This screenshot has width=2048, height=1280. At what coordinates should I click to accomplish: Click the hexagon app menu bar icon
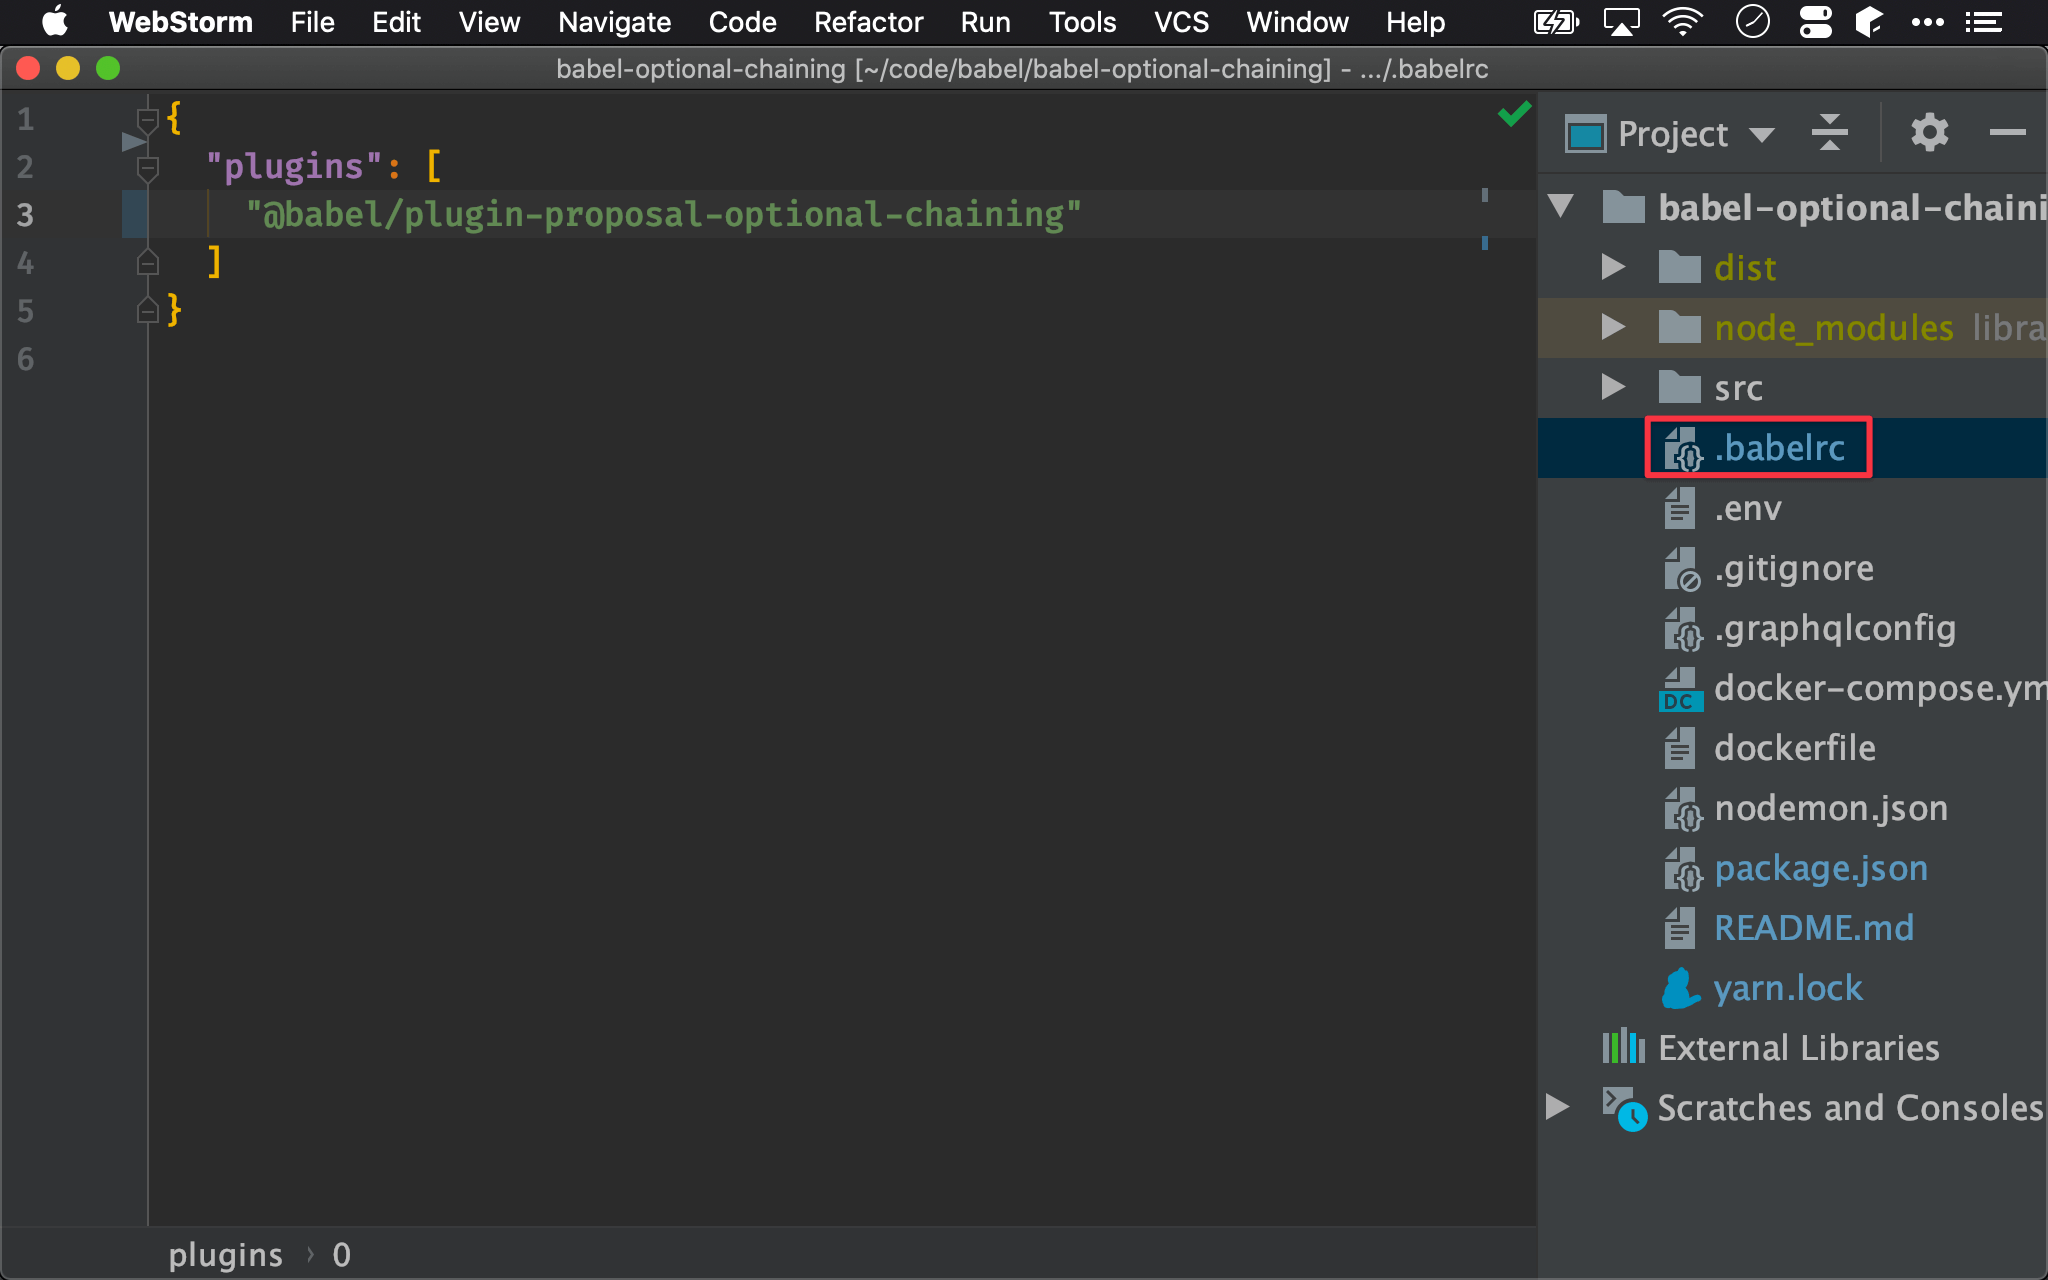click(1868, 21)
